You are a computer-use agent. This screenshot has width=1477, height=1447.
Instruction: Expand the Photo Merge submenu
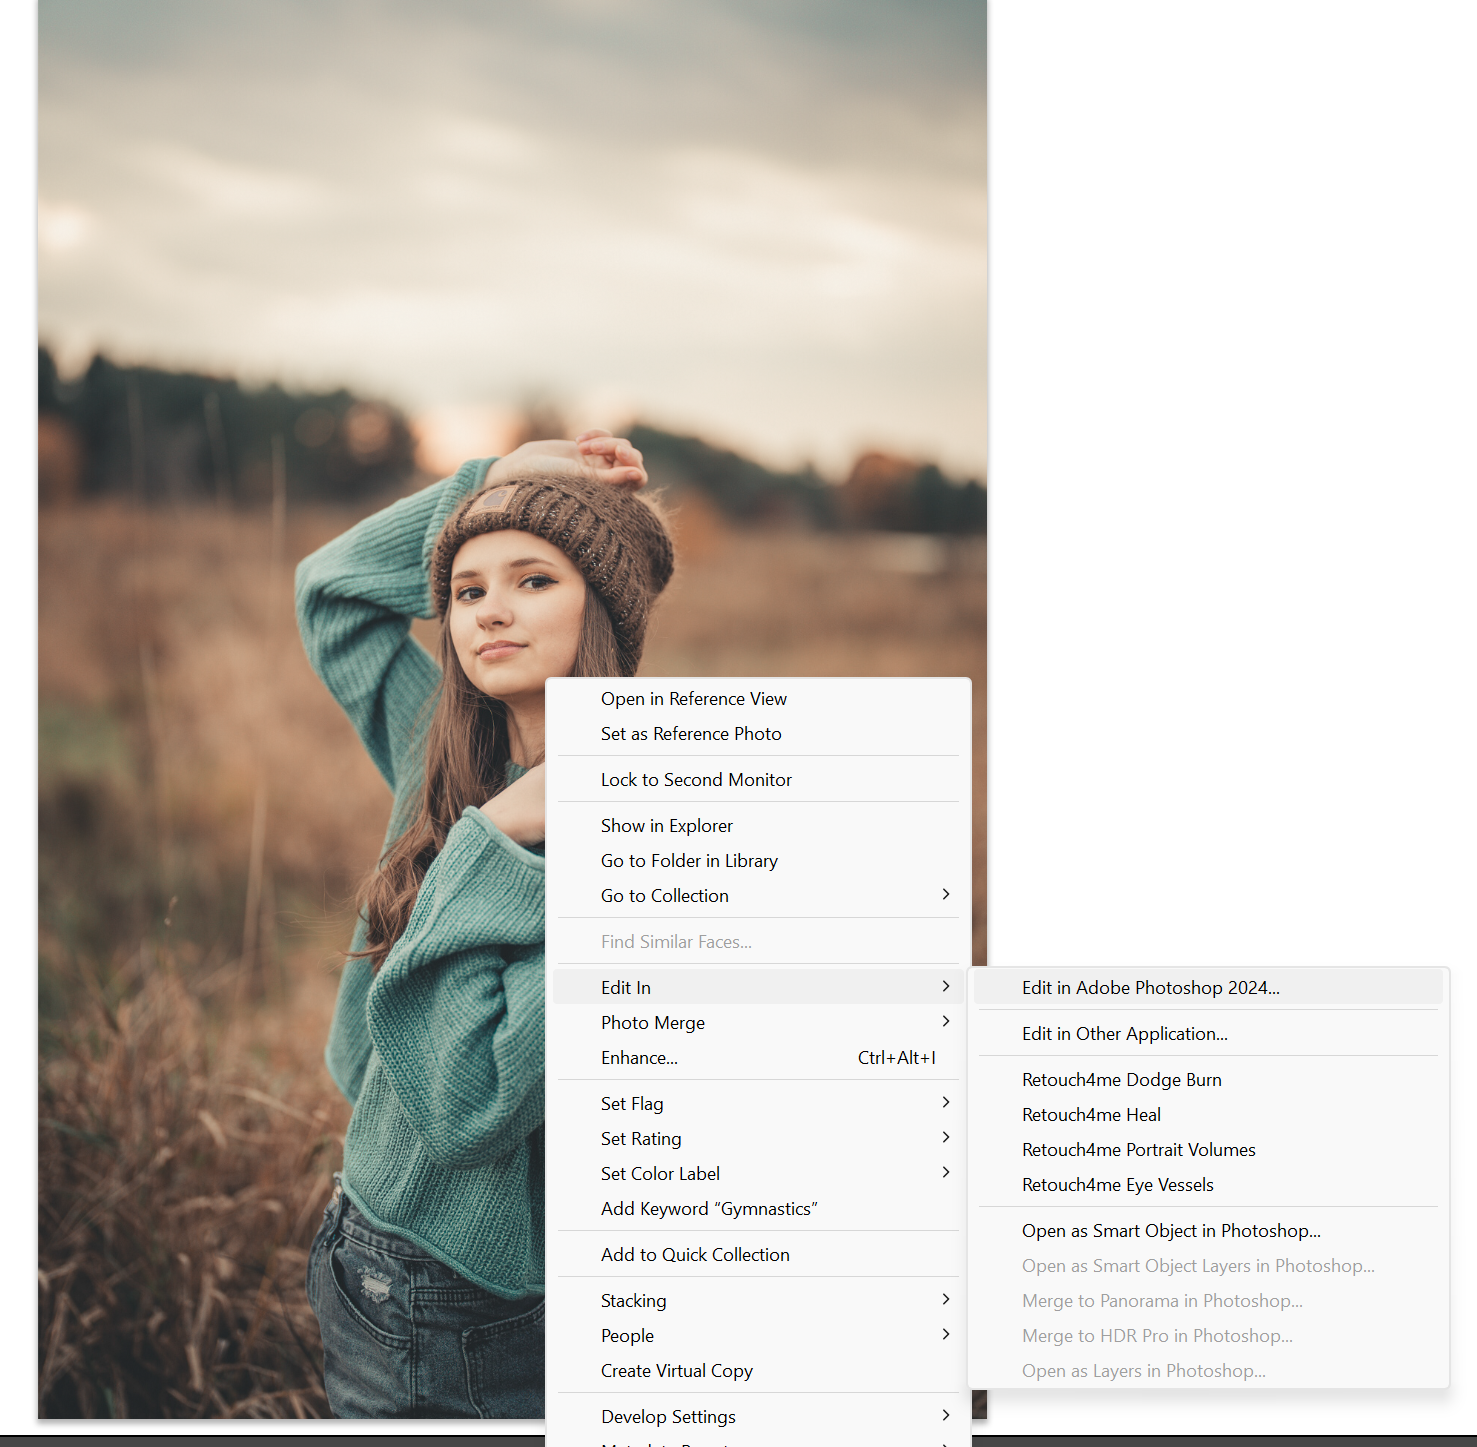(x=652, y=1022)
